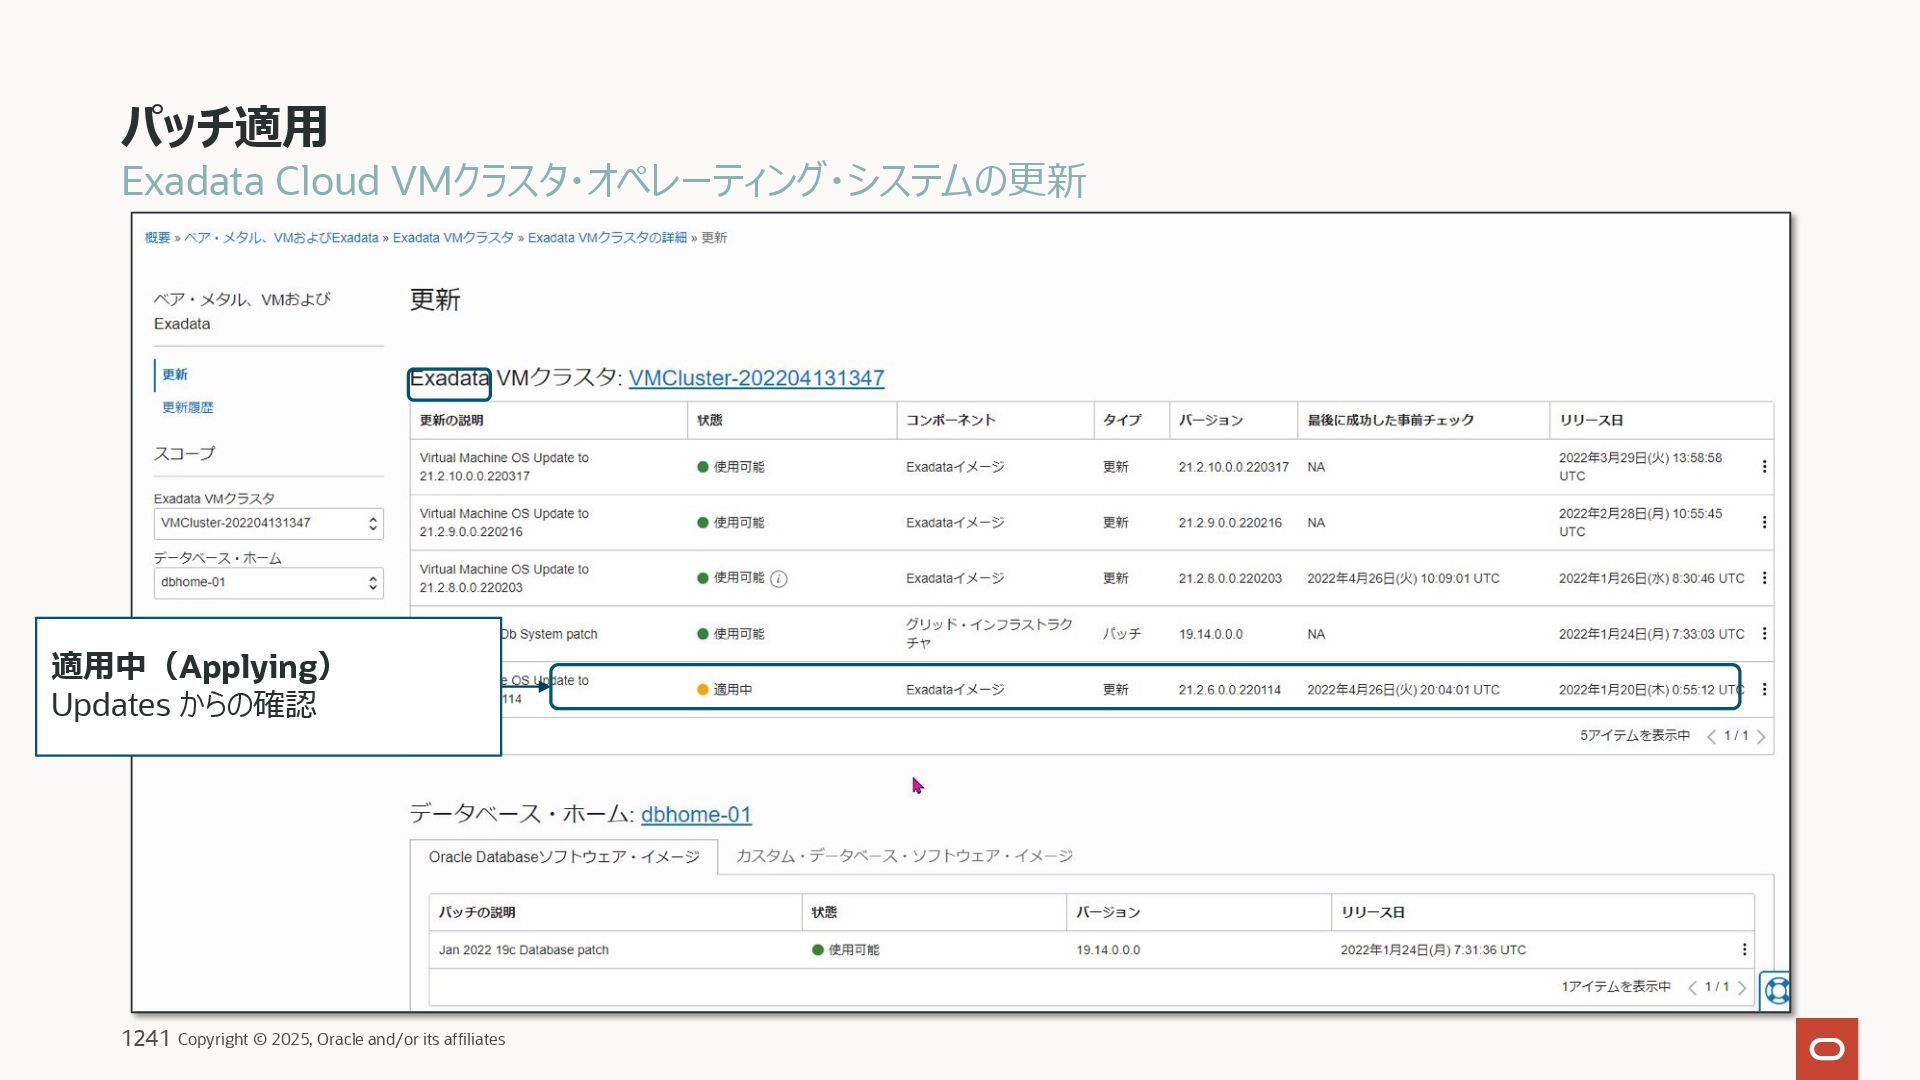Go to next page of updates table

tap(1761, 737)
